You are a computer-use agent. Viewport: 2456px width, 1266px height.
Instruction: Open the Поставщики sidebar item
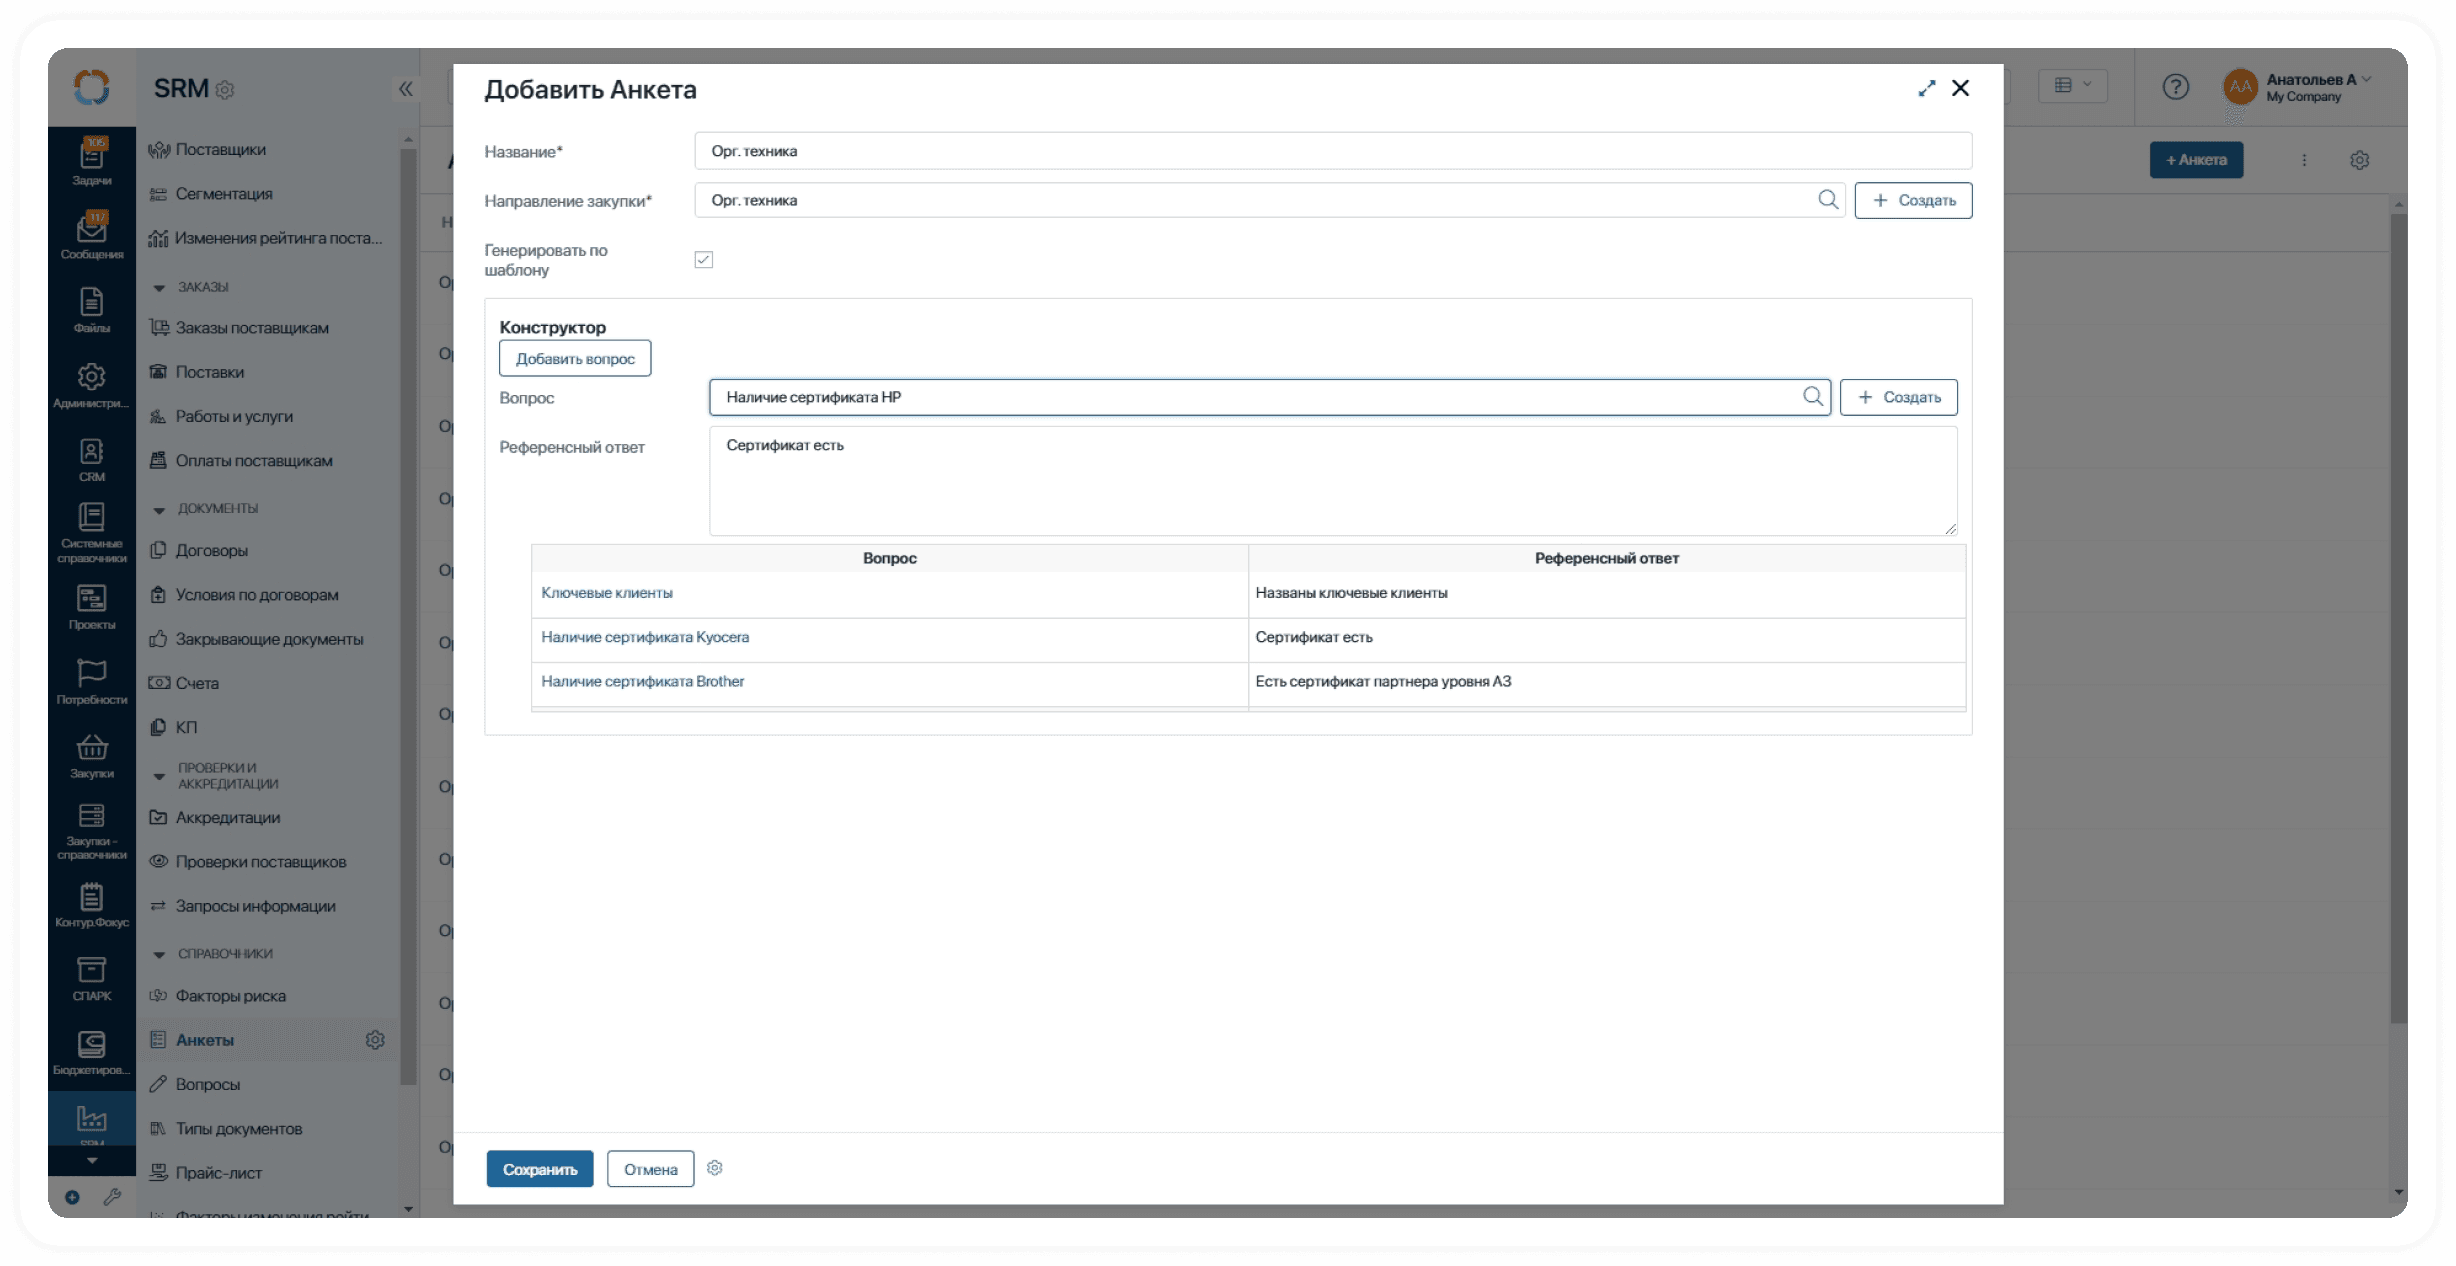[220, 150]
